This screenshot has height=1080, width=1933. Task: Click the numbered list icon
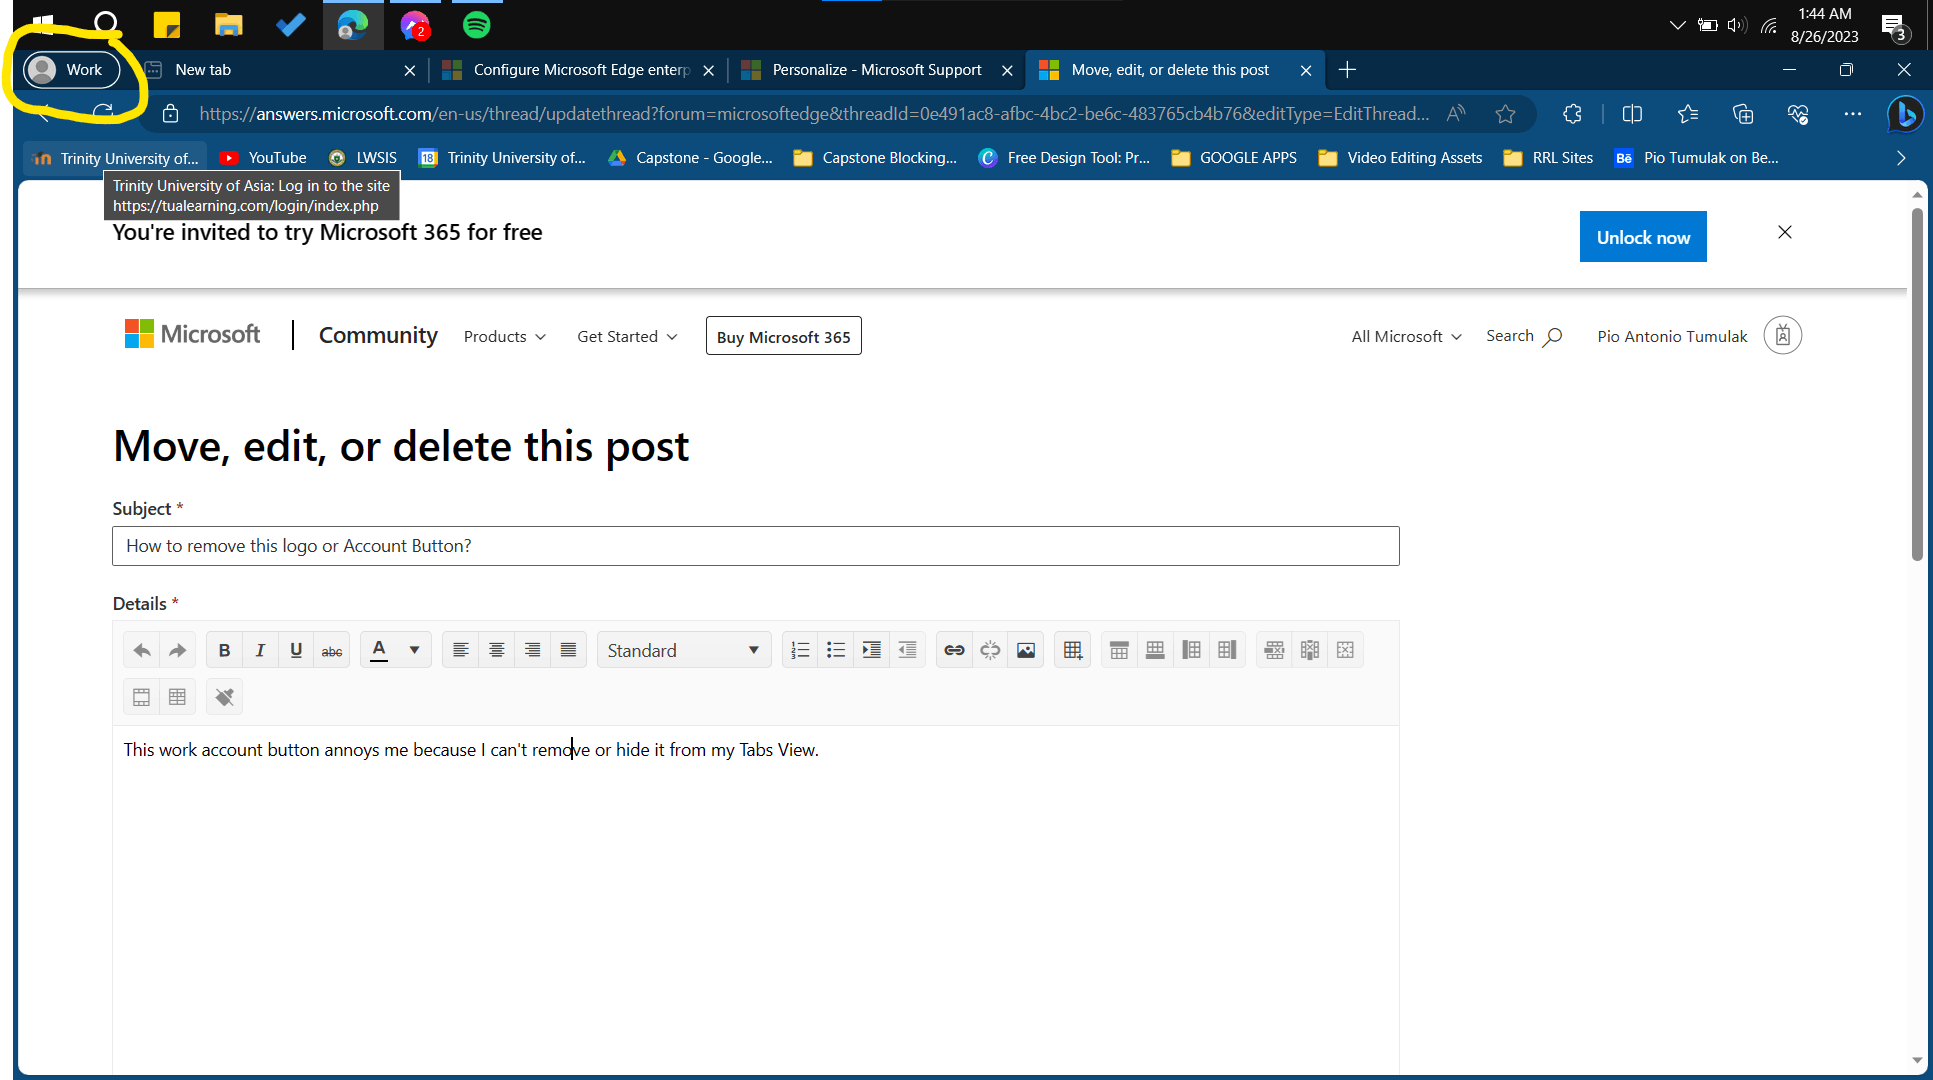tap(800, 650)
